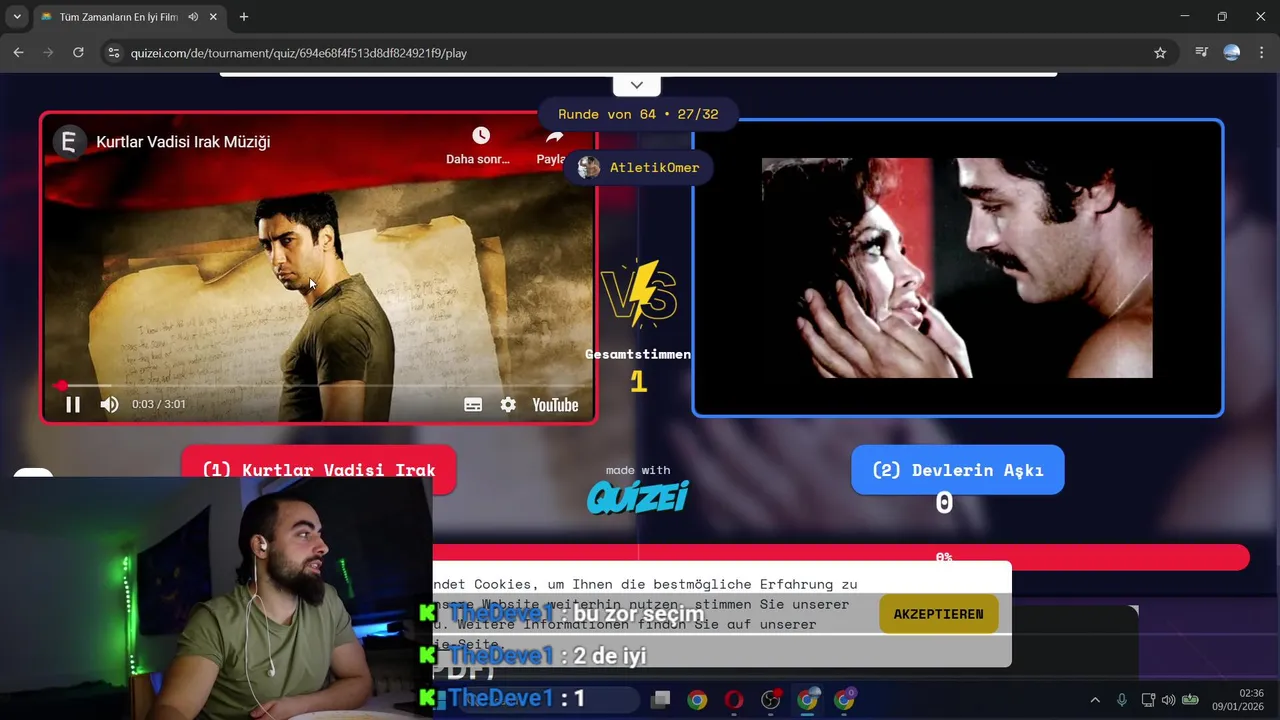The height and width of the screenshot is (720, 1280).
Task: Open network status tray icon
Action: (1148, 700)
